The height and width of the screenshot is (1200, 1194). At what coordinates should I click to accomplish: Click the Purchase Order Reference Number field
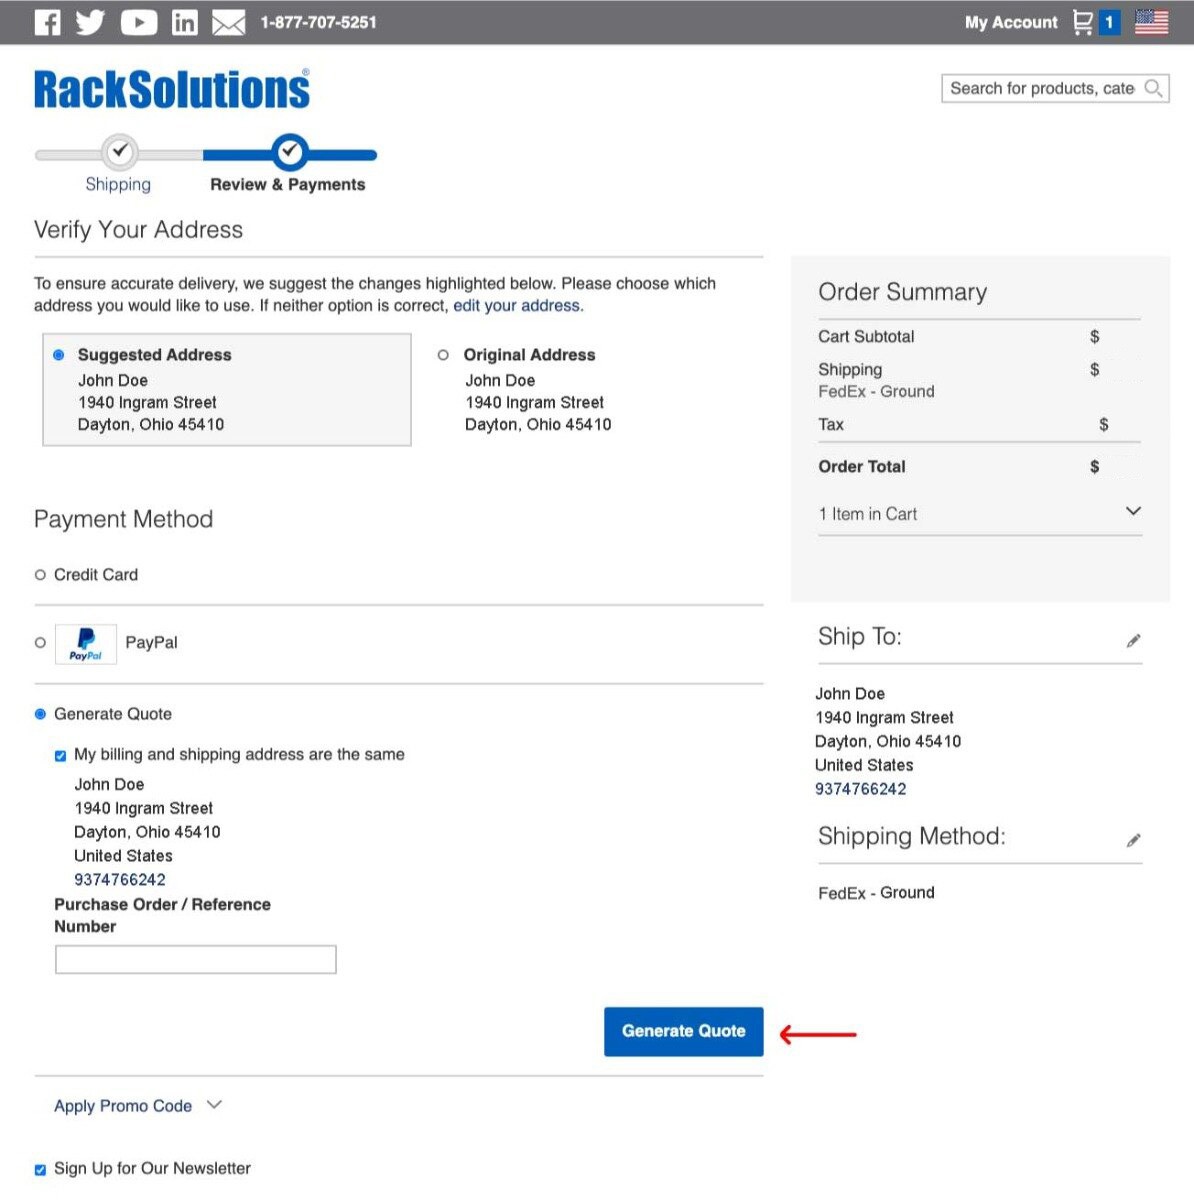[196, 960]
